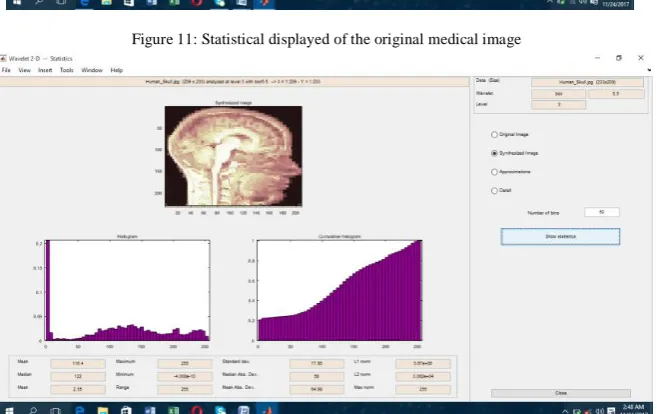Click the volume icon in the bottom tray
657x414 pixels.
[600, 411]
